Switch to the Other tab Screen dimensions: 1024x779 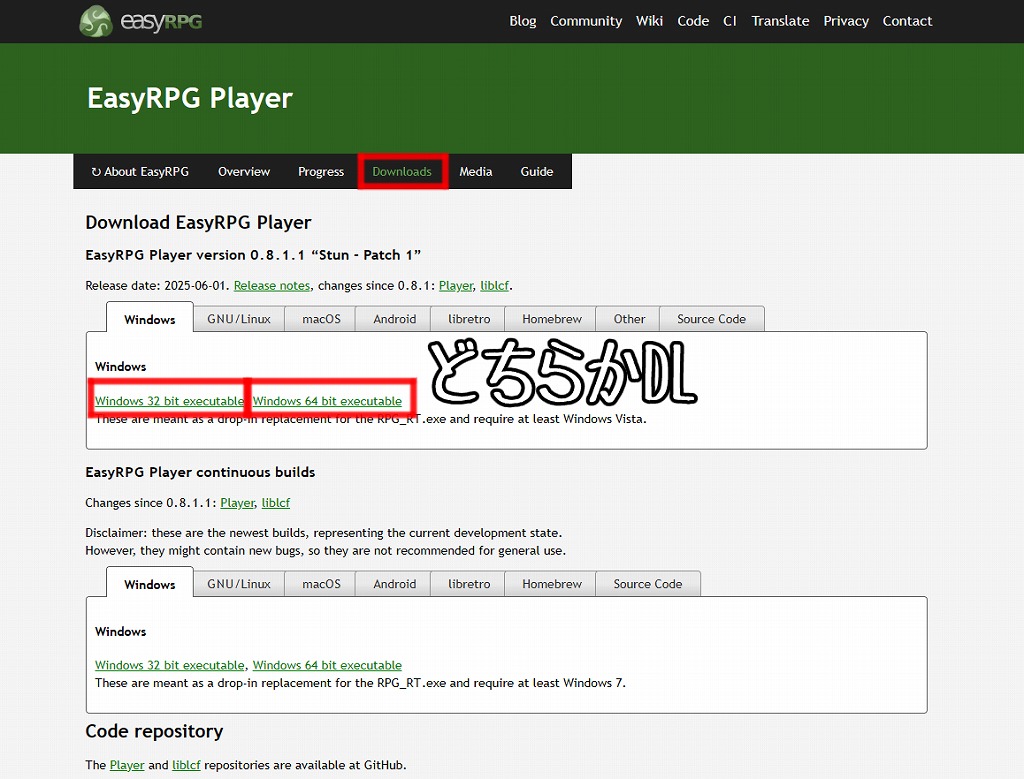click(x=629, y=319)
